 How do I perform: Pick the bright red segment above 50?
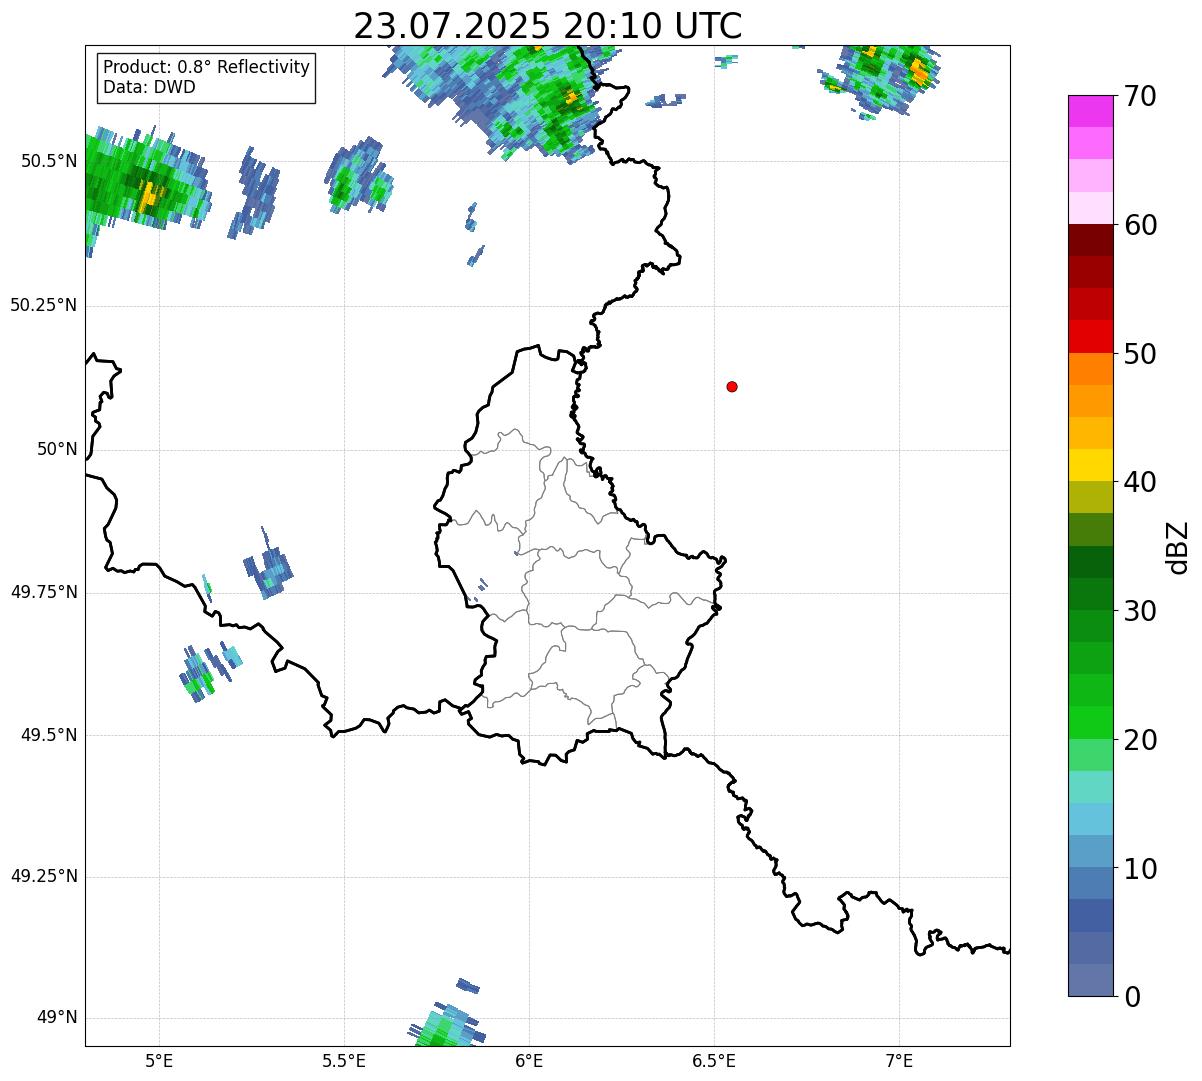coord(1091,337)
